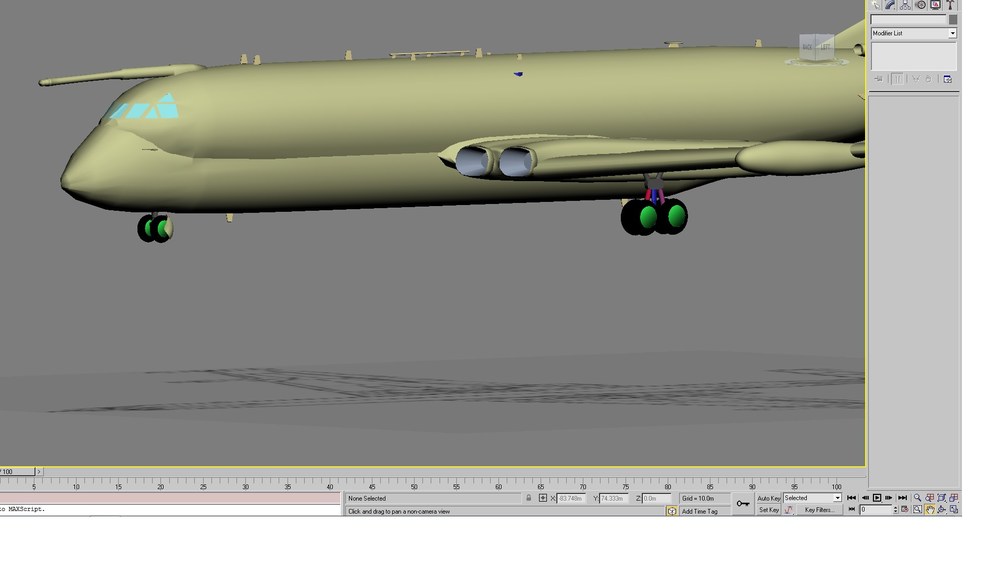
Task: Click Zoom Extents icon
Action: pyautogui.click(x=941, y=498)
